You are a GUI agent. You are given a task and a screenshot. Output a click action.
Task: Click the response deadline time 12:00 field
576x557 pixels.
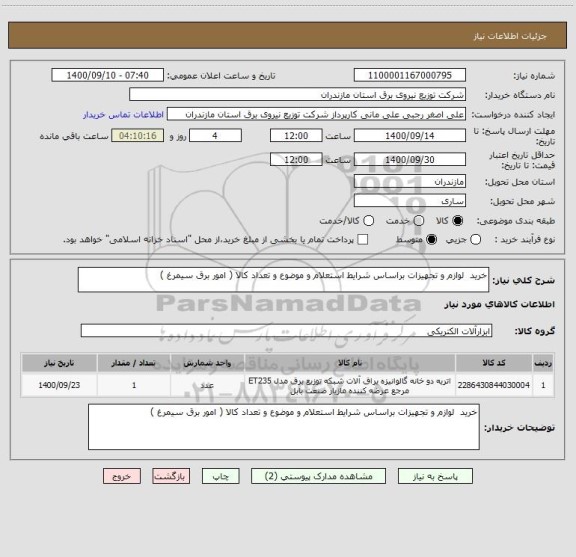tap(296, 136)
